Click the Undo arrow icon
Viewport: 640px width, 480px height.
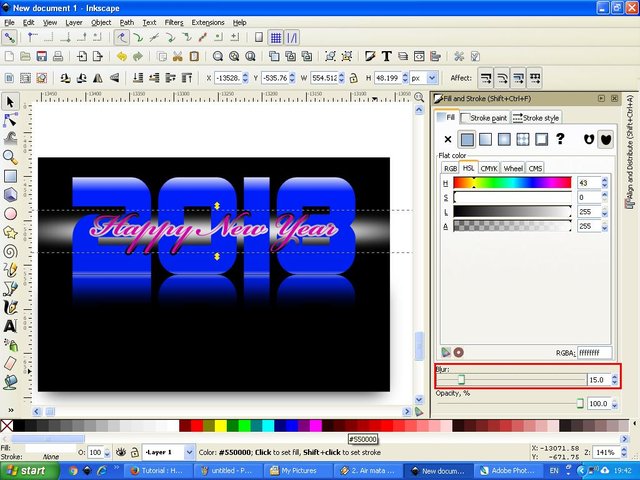122,56
